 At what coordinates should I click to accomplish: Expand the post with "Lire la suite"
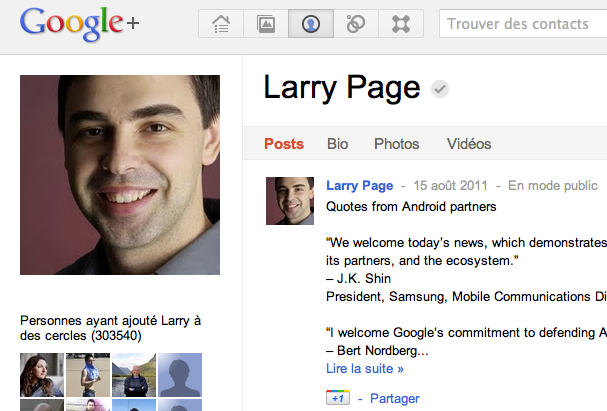[x=365, y=368]
